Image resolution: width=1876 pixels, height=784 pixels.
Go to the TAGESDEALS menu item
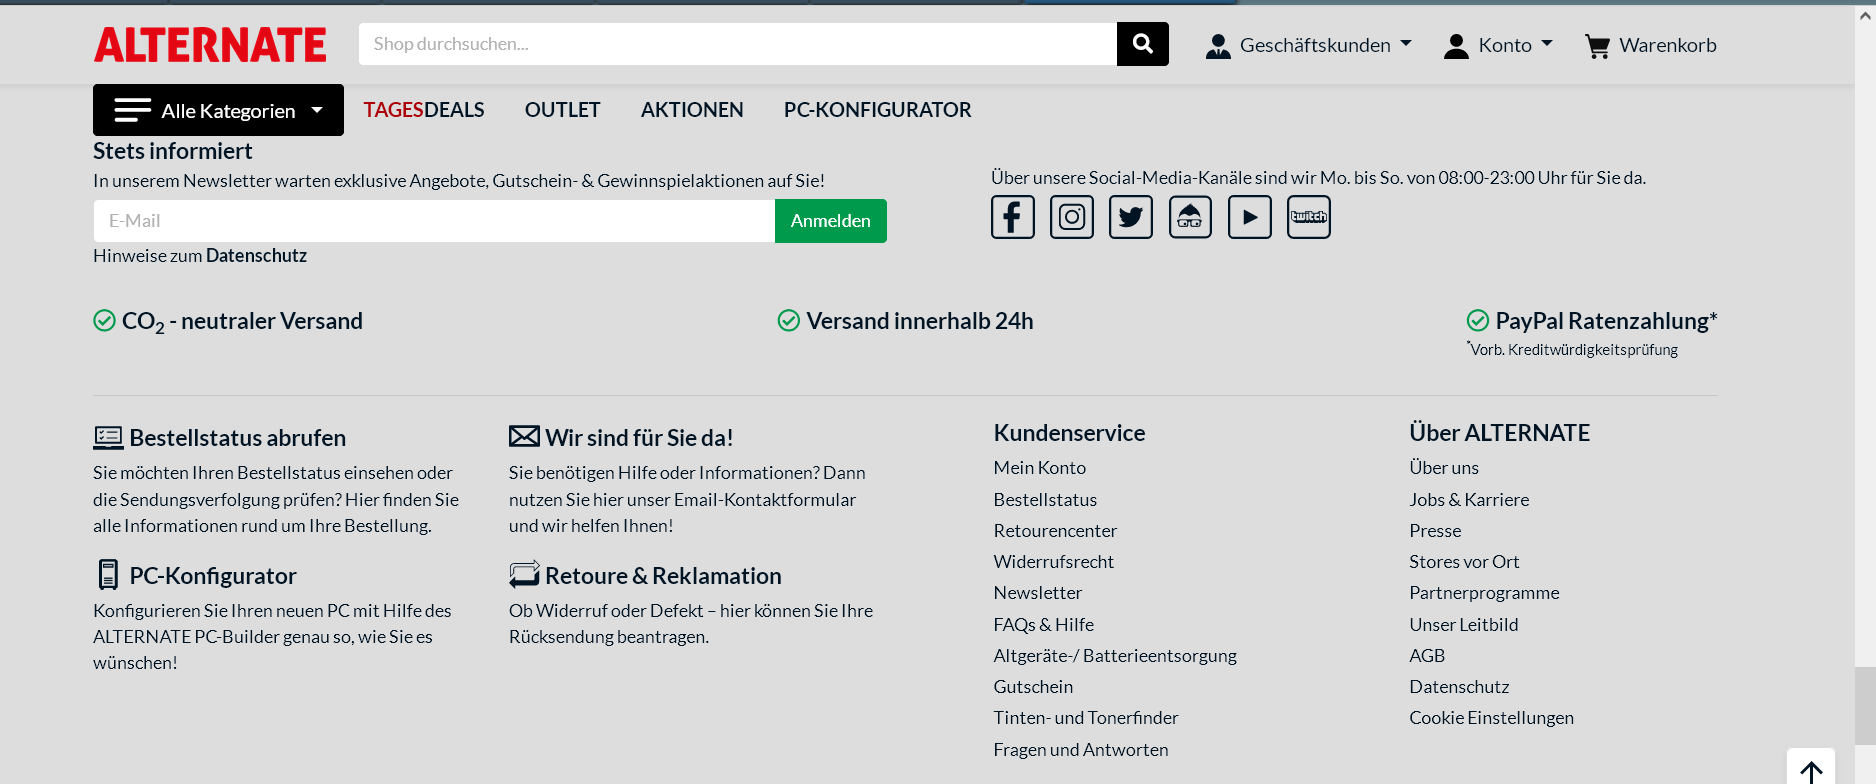[423, 110]
